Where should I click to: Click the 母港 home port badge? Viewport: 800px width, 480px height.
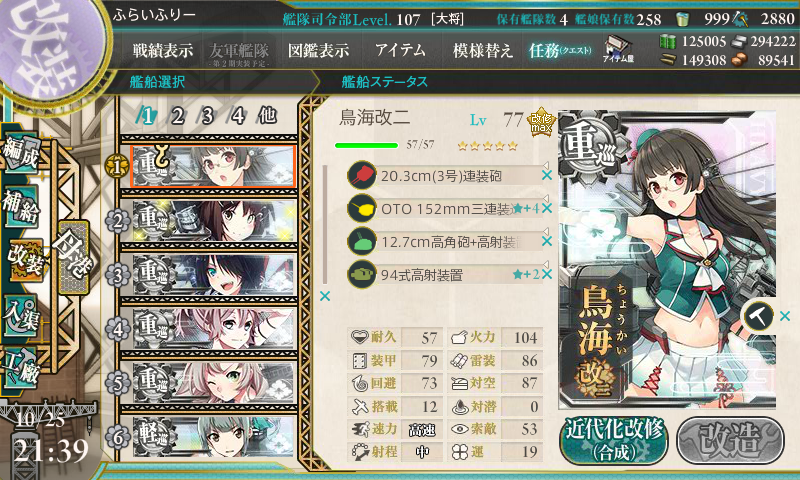point(74,257)
